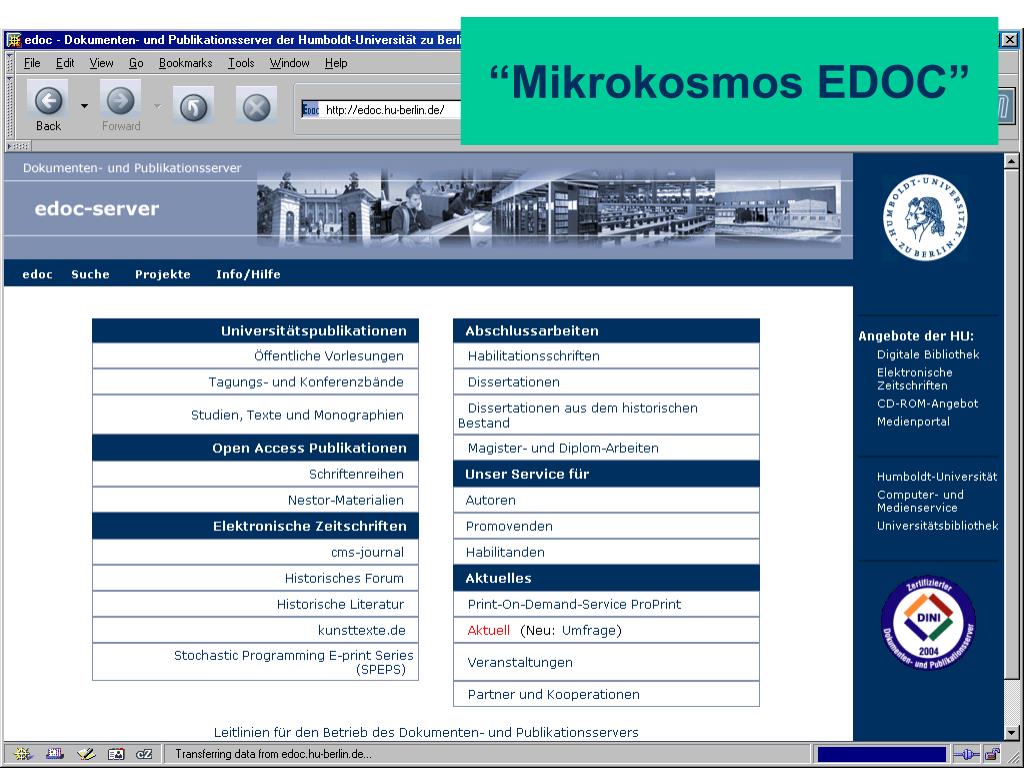
Task: Click the Info/Hilfe navigation tab
Action: click(248, 274)
